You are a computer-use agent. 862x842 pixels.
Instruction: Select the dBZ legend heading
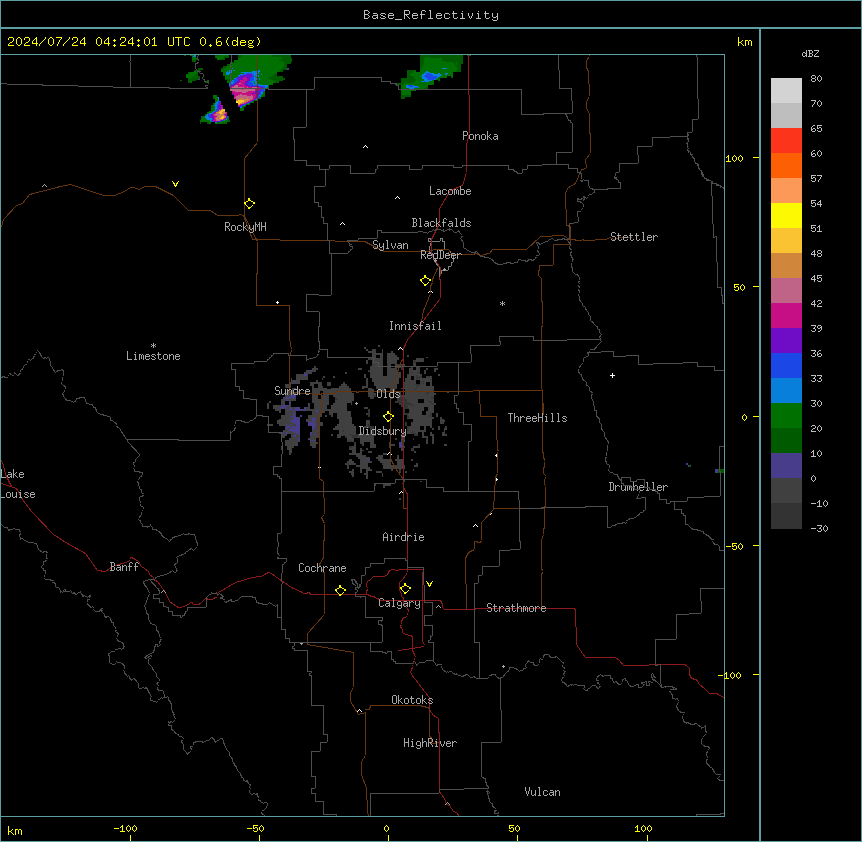click(810, 54)
